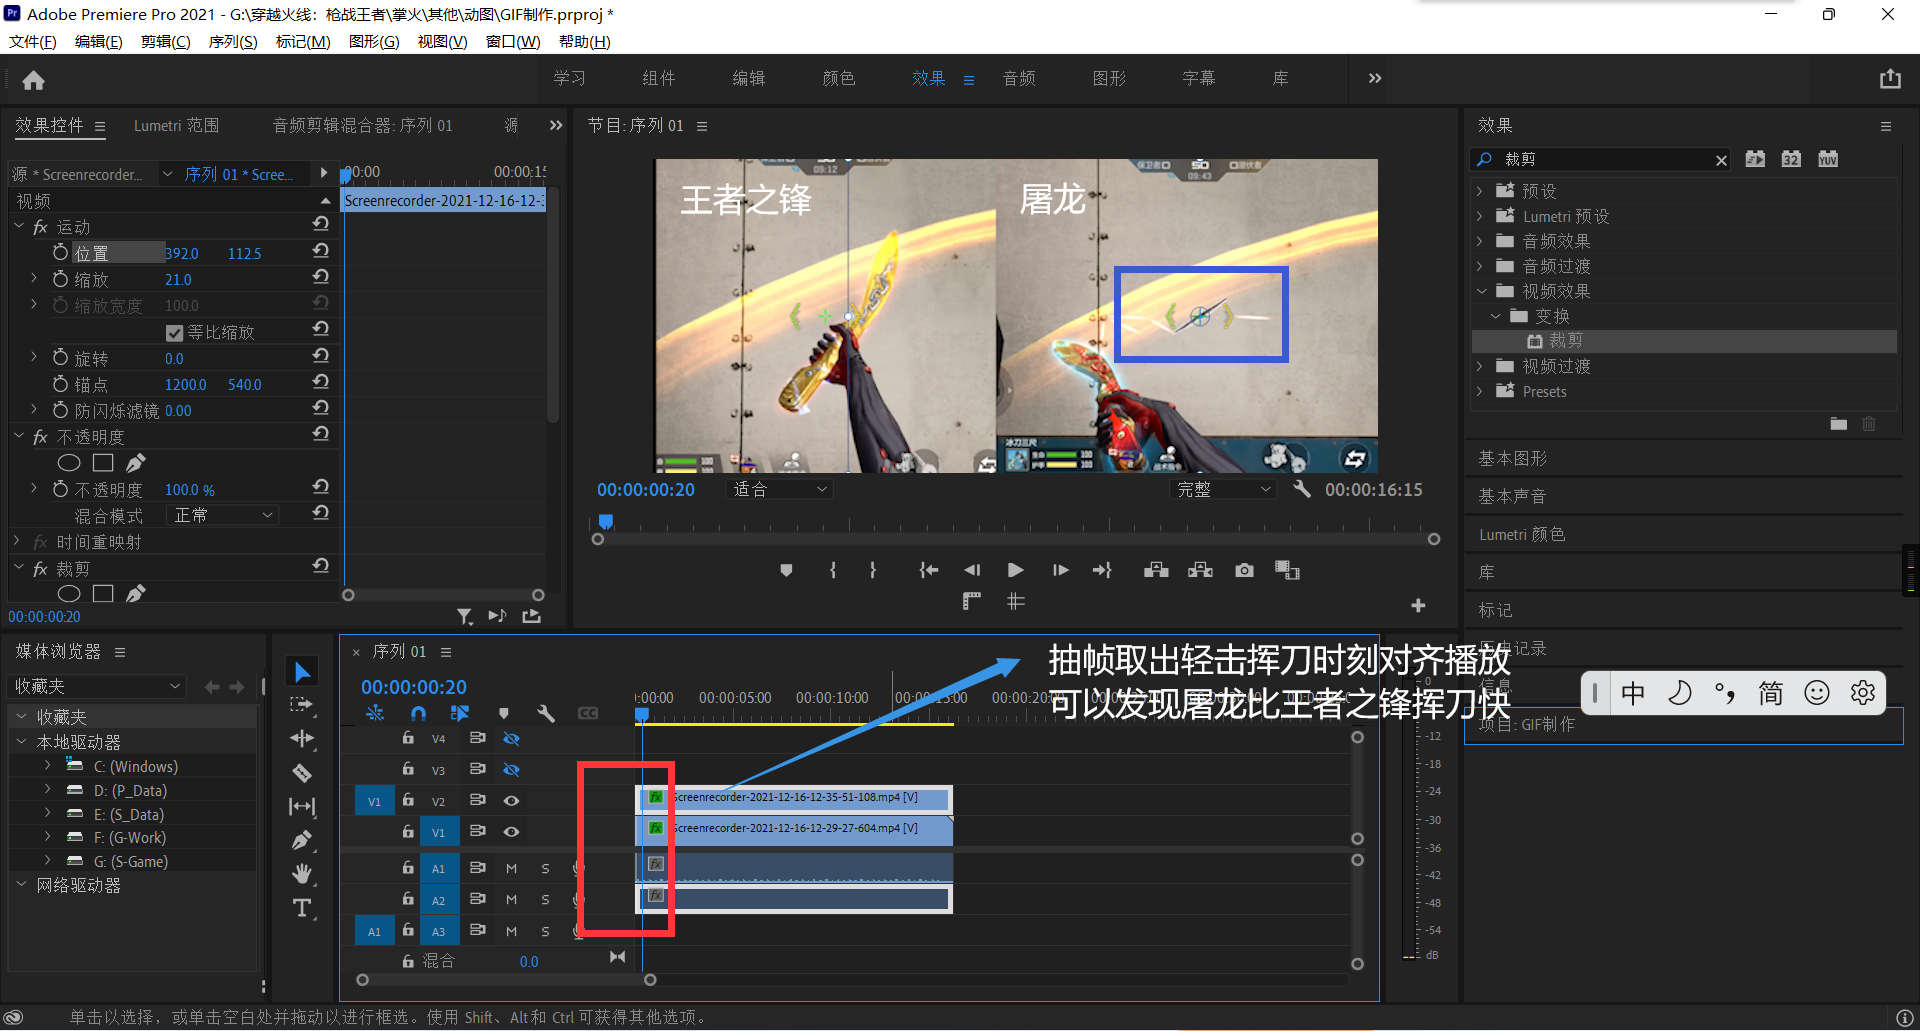This screenshot has height=1031, width=1920.
Task: Click the export share icon top right
Action: (1890, 79)
